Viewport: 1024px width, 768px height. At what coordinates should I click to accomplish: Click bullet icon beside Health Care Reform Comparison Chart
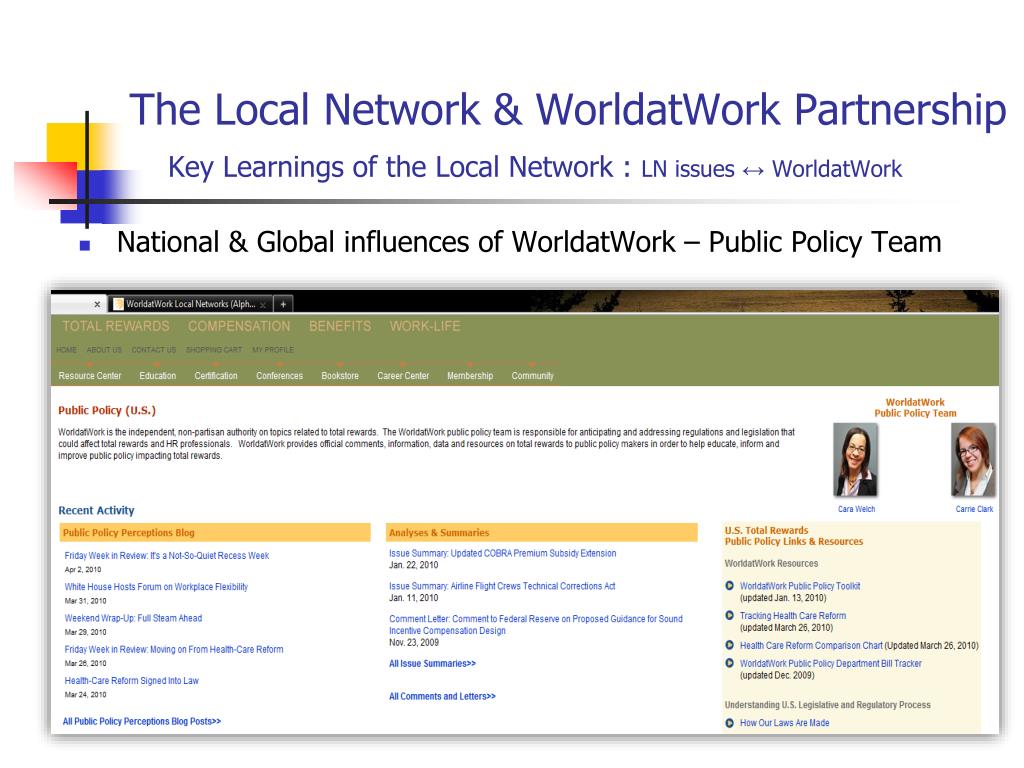[729, 645]
